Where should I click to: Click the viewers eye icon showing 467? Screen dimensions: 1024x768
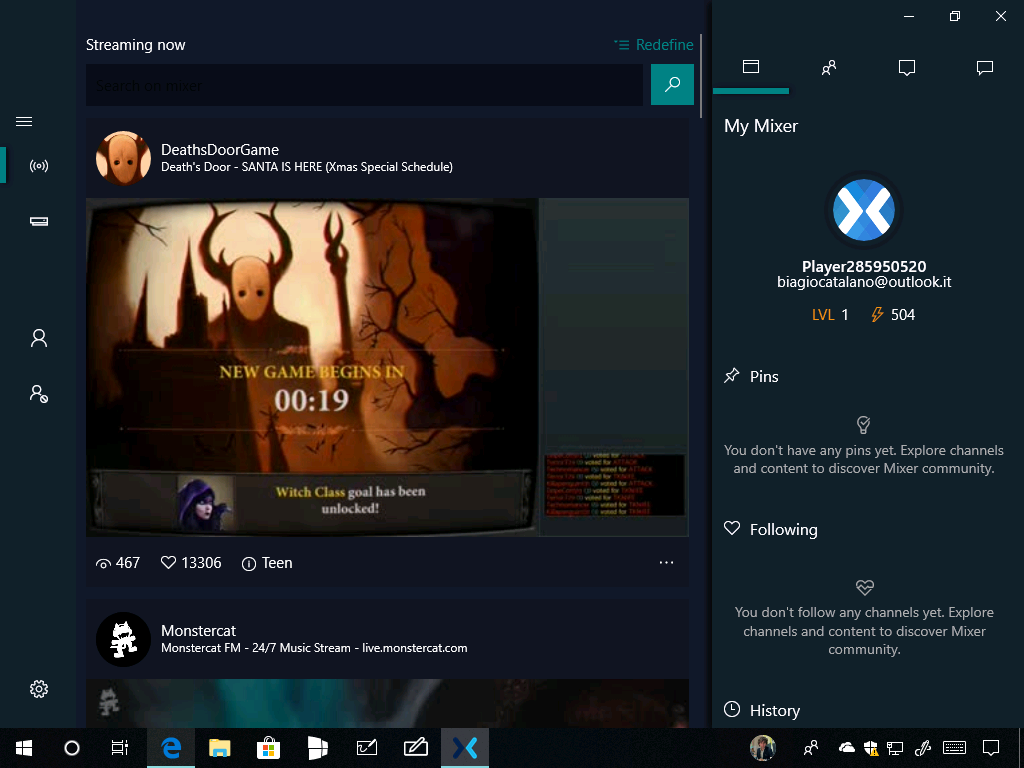tap(103, 564)
